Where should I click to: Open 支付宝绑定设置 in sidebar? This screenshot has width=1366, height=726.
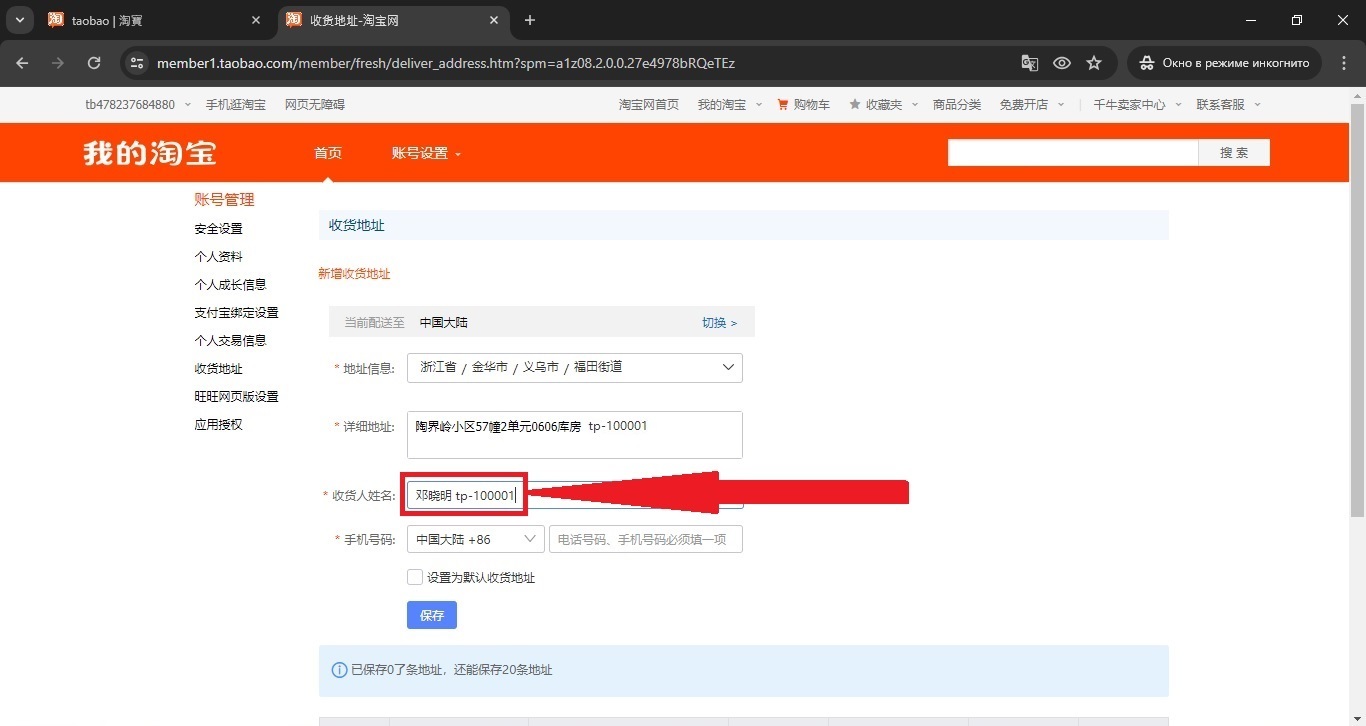(x=236, y=313)
